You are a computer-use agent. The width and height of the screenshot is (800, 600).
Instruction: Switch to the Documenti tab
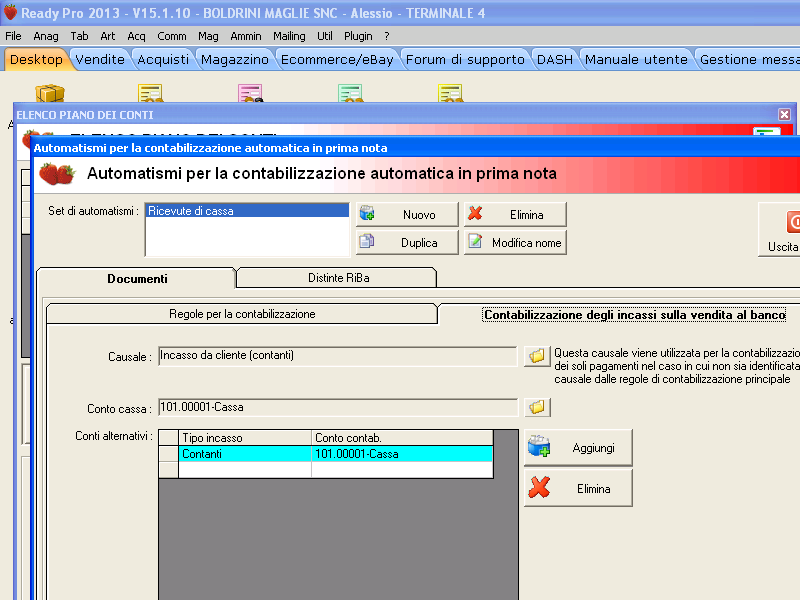136,279
